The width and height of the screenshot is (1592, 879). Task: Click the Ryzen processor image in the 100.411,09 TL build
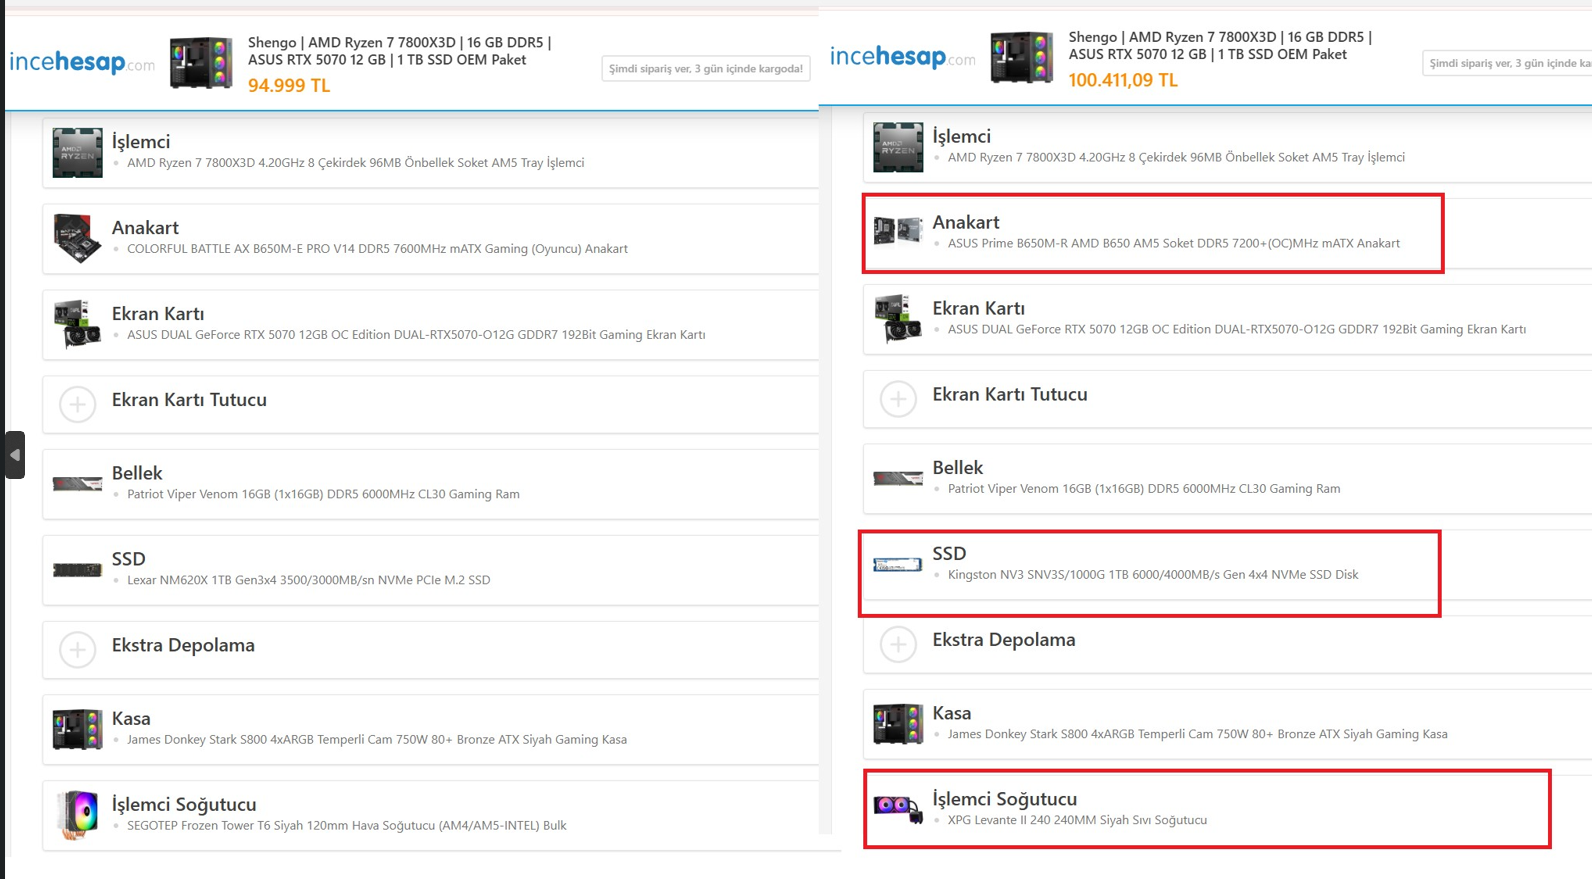[x=898, y=147]
